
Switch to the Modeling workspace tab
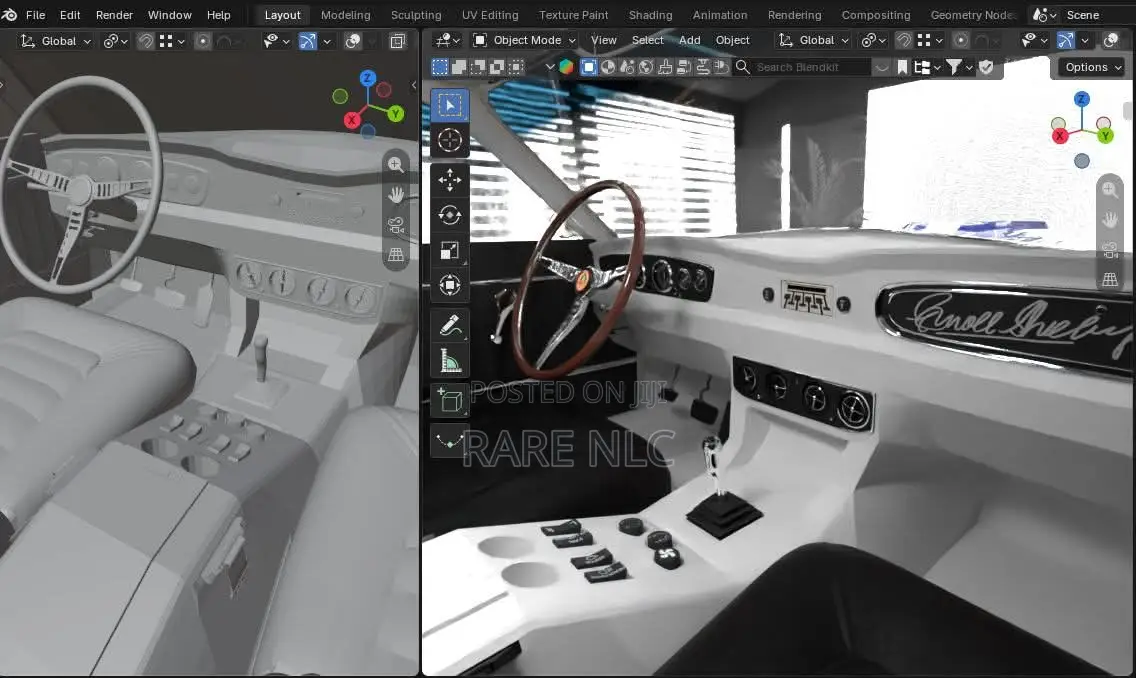346,14
